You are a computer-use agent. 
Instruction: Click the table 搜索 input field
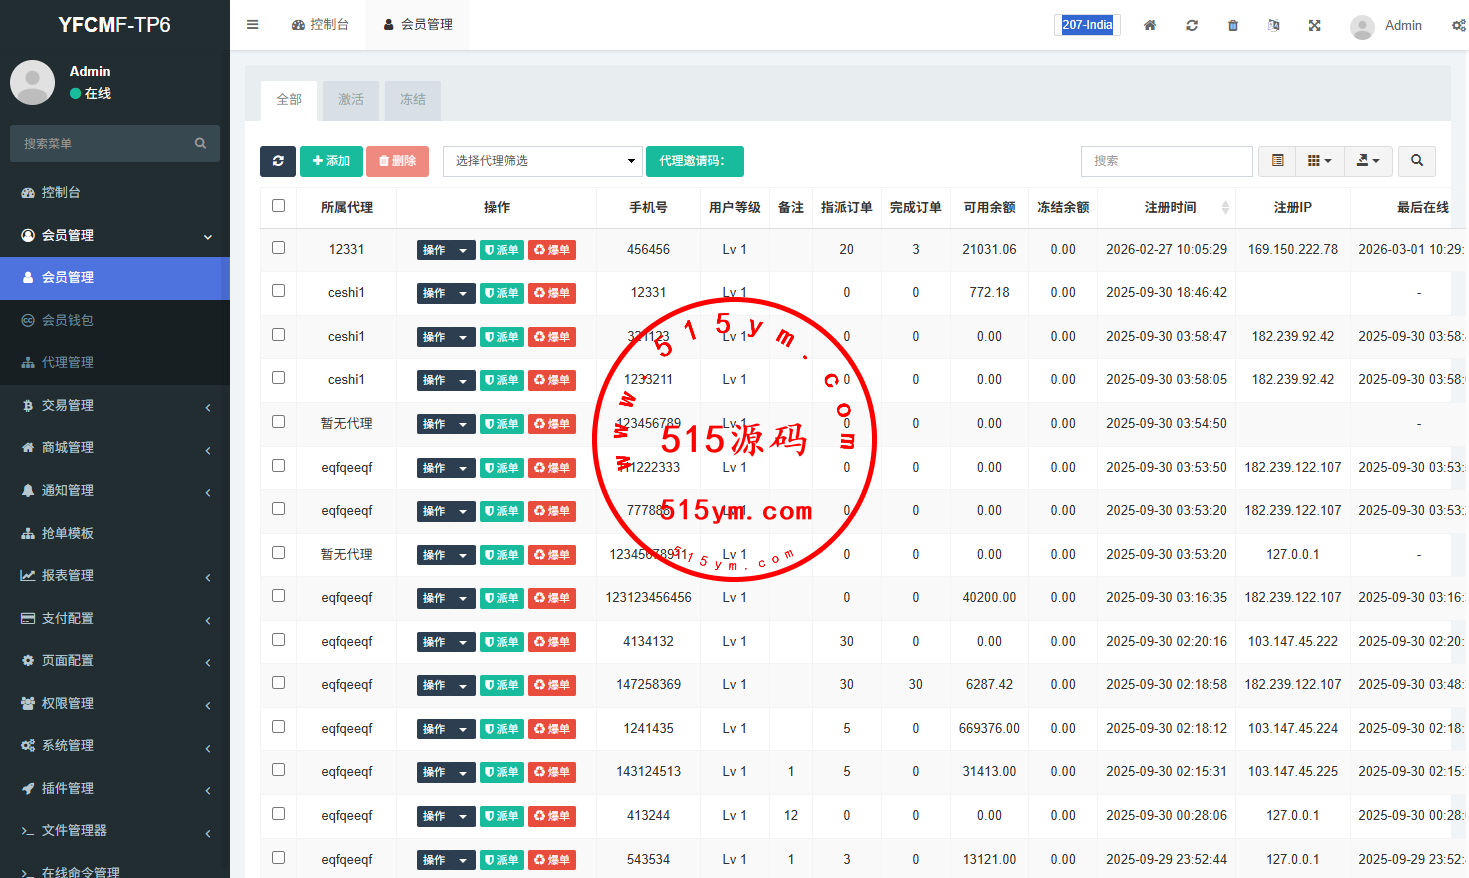(1166, 161)
